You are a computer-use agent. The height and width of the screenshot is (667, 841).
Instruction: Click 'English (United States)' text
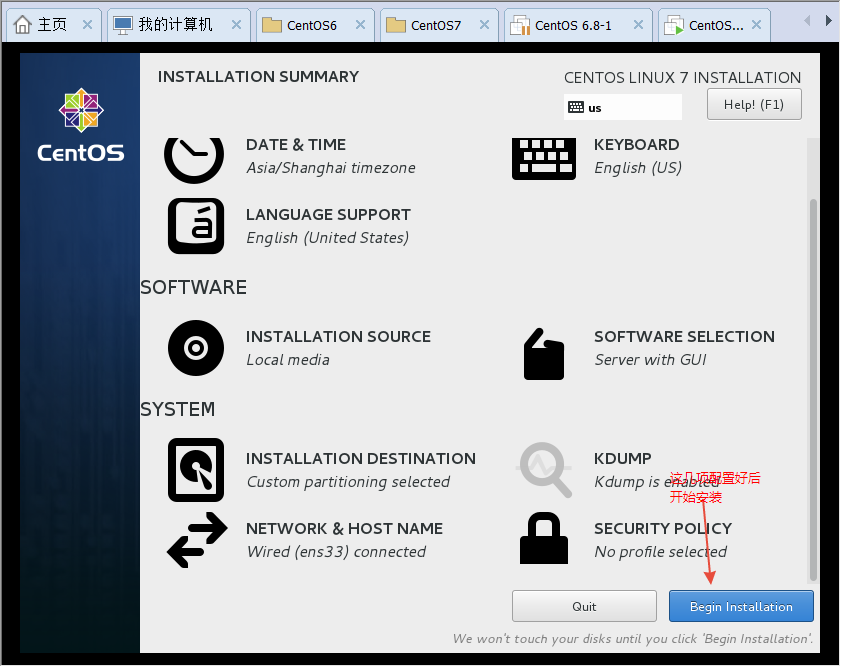(328, 238)
